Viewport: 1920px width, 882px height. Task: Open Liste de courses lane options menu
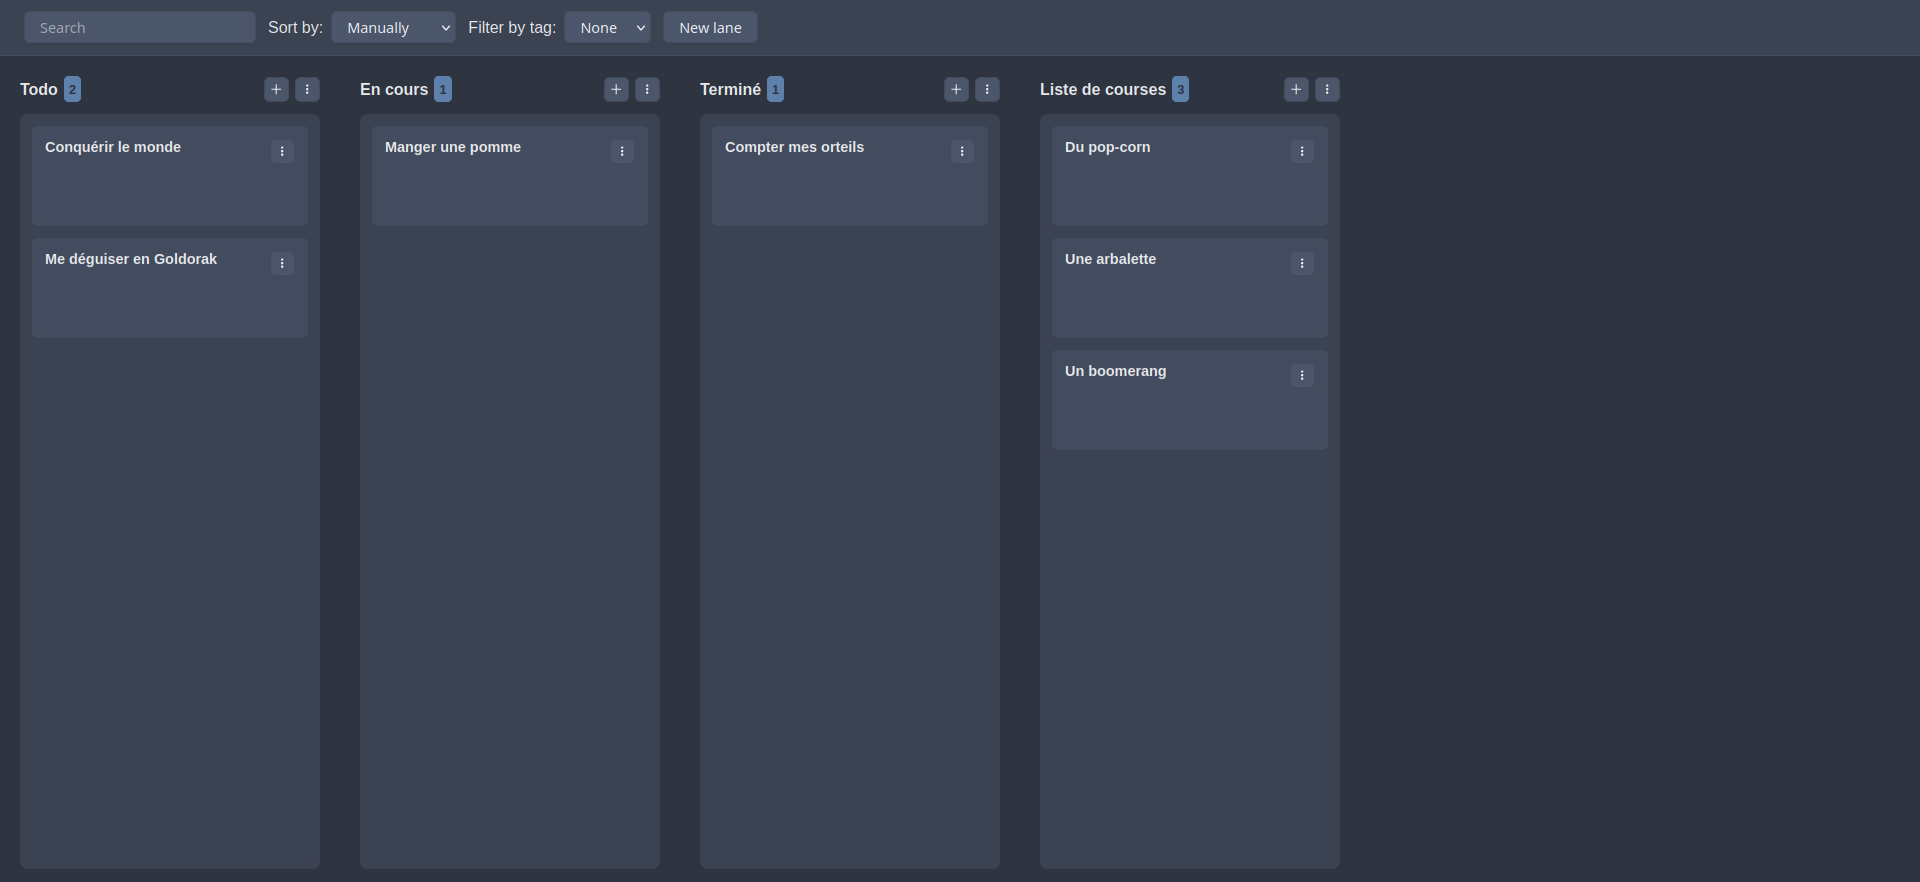[1327, 90]
